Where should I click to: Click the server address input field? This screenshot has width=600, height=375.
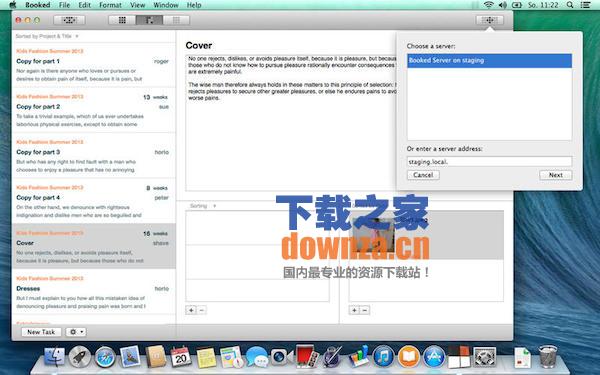pyautogui.click(x=489, y=161)
